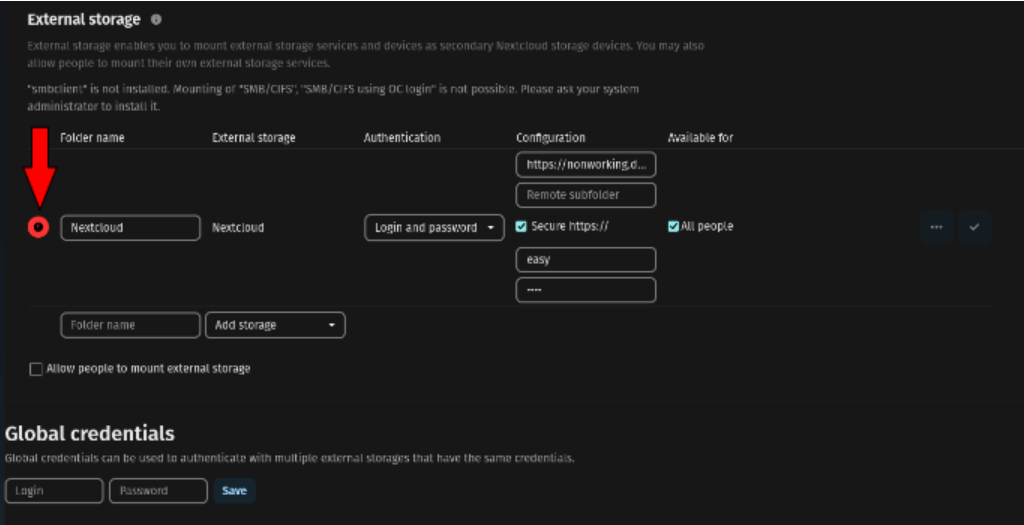
Task: Click the red storage status indicator icon
Action: 39,227
